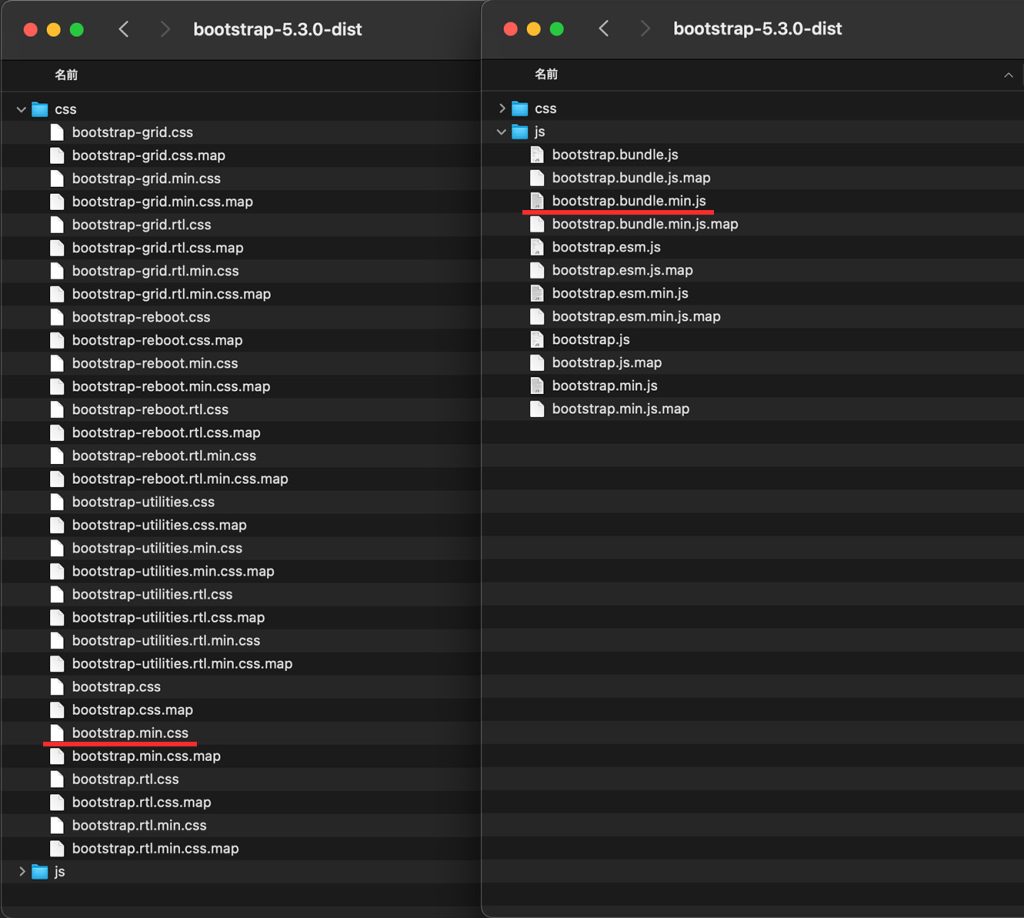Click the back navigation chevron in left window
This screenshot has width=1024, height=918.
123,29
